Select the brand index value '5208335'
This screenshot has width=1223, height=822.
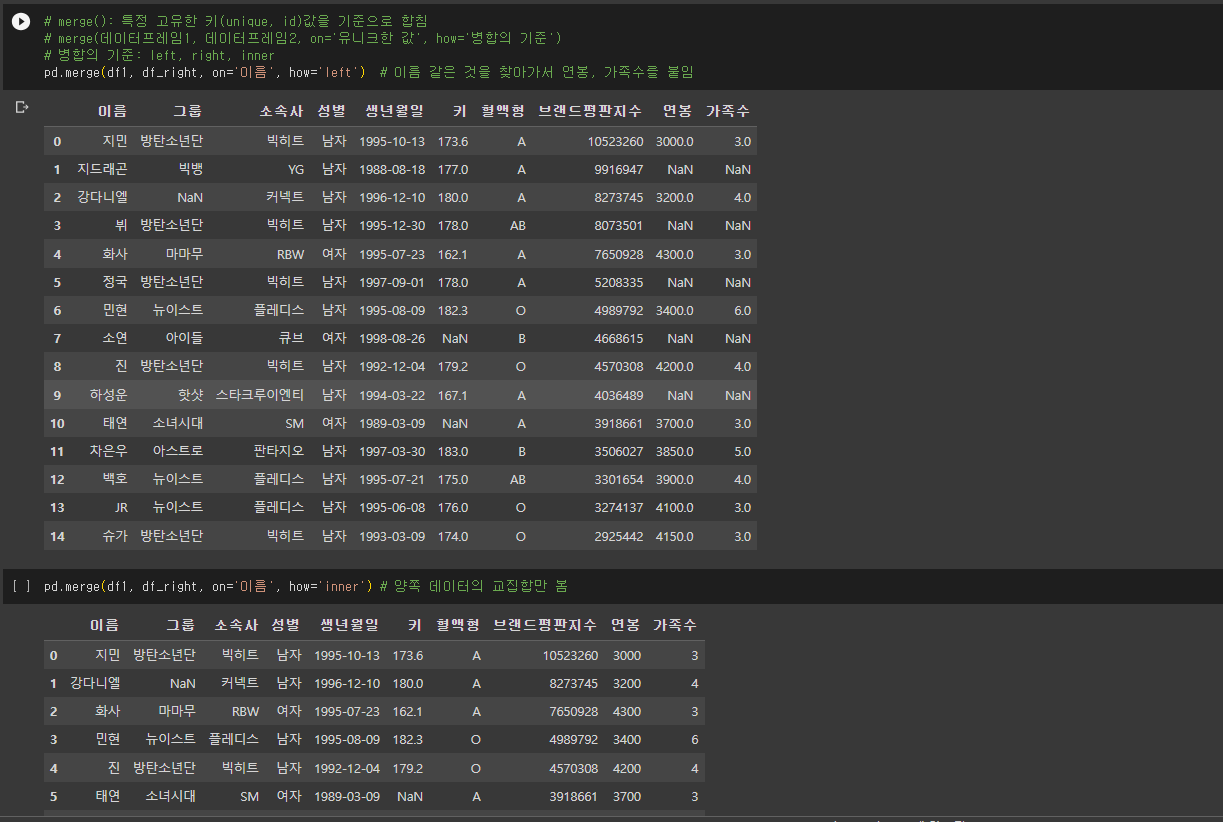[x=619, y=282]
